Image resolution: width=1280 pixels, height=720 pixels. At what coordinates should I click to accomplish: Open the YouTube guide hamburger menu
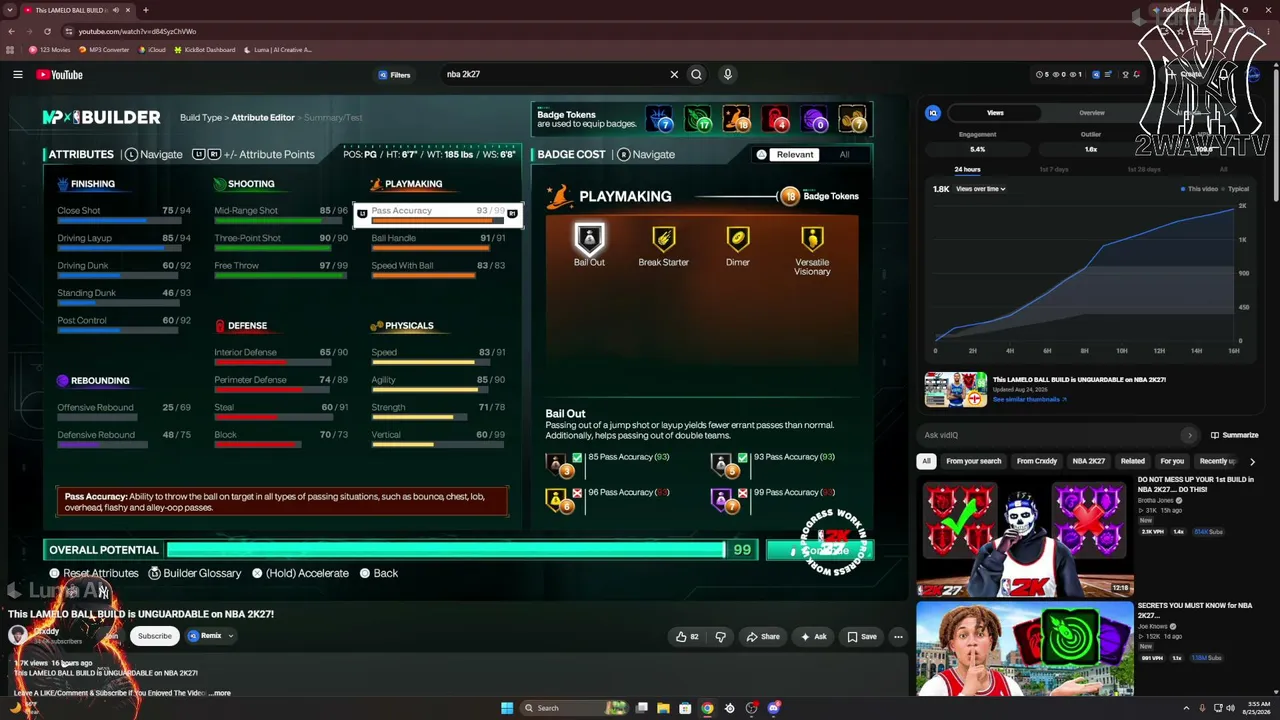pos(18,74)
